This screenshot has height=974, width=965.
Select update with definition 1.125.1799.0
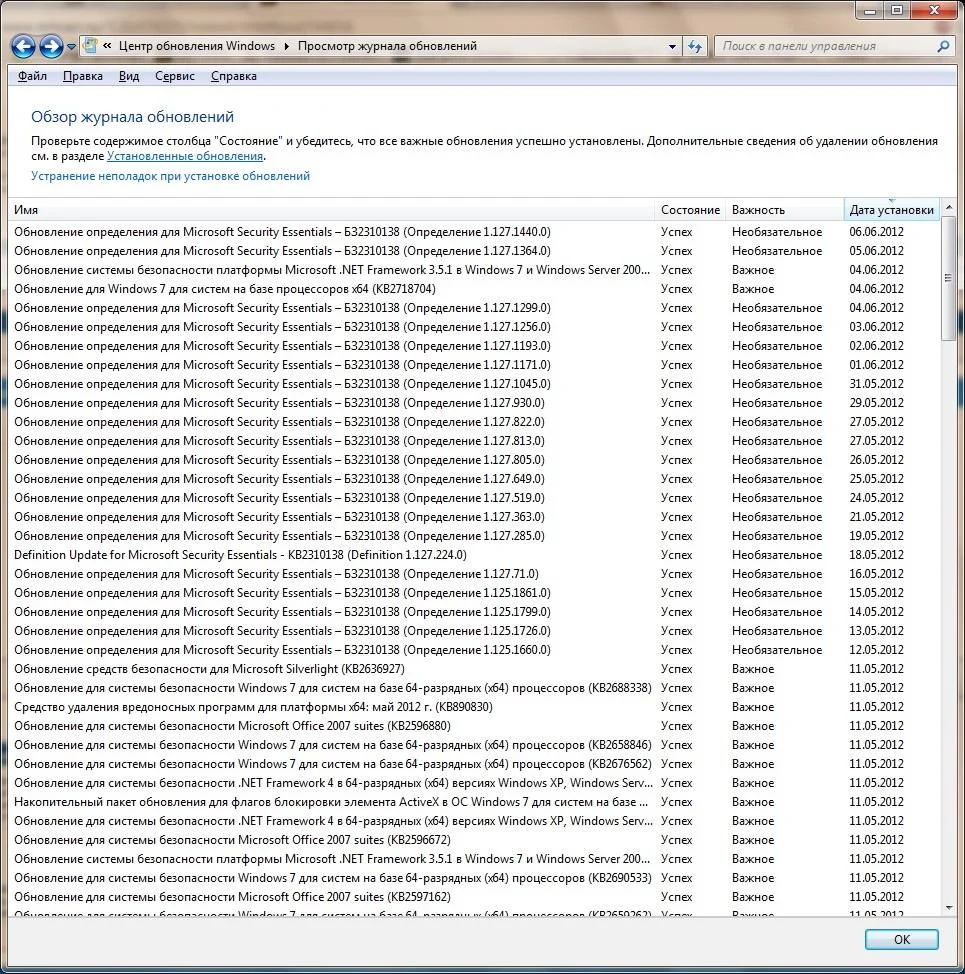pos(474,612)
